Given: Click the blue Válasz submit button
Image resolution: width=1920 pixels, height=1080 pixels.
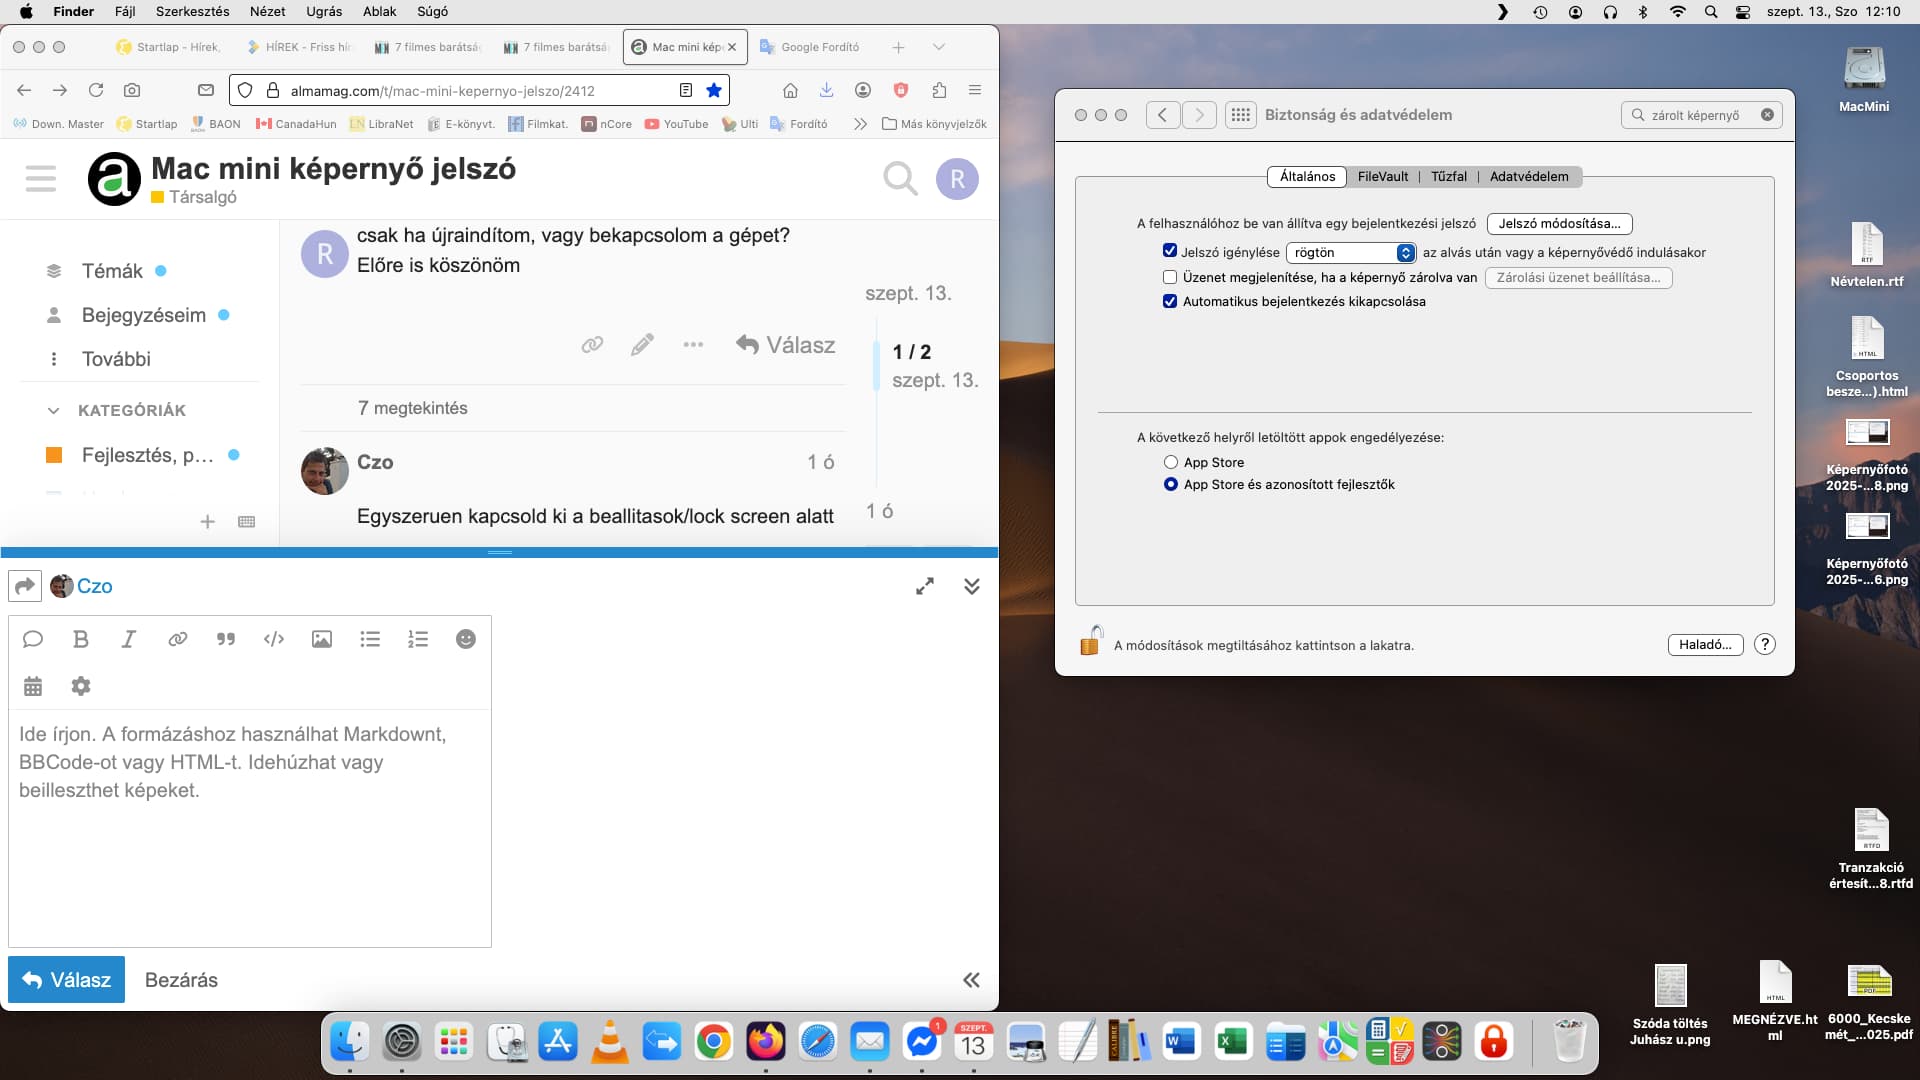Looking at the screenshot, I should (x=67, y=980).
